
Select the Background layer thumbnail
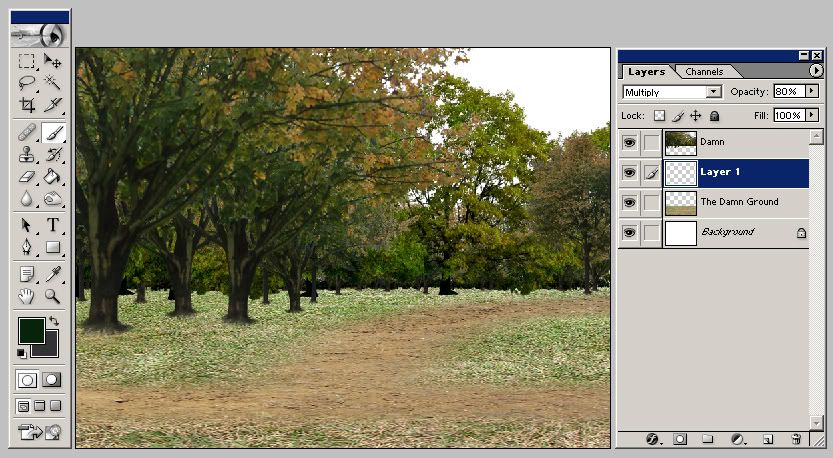click(x=681, y=233)
